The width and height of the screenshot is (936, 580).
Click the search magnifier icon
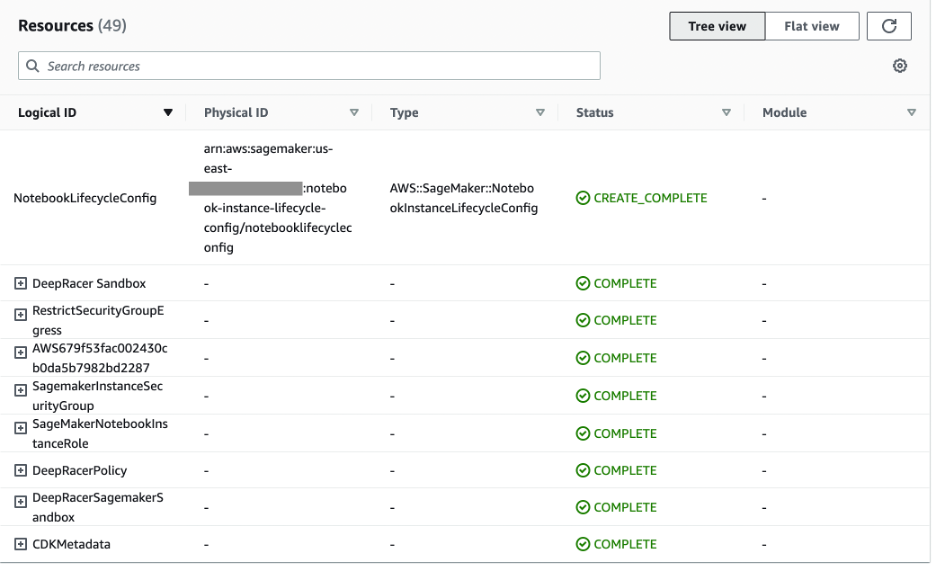coord(33,66)
